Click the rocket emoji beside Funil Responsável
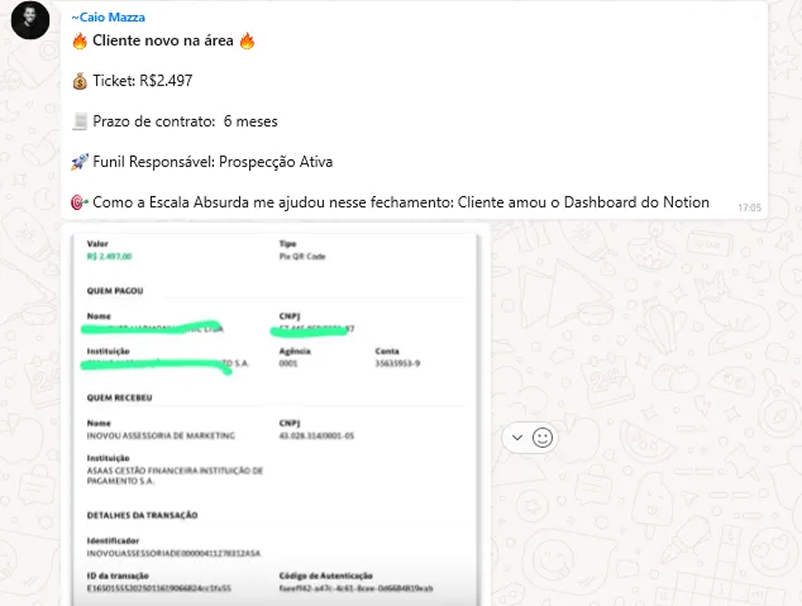 pos(80,162)
